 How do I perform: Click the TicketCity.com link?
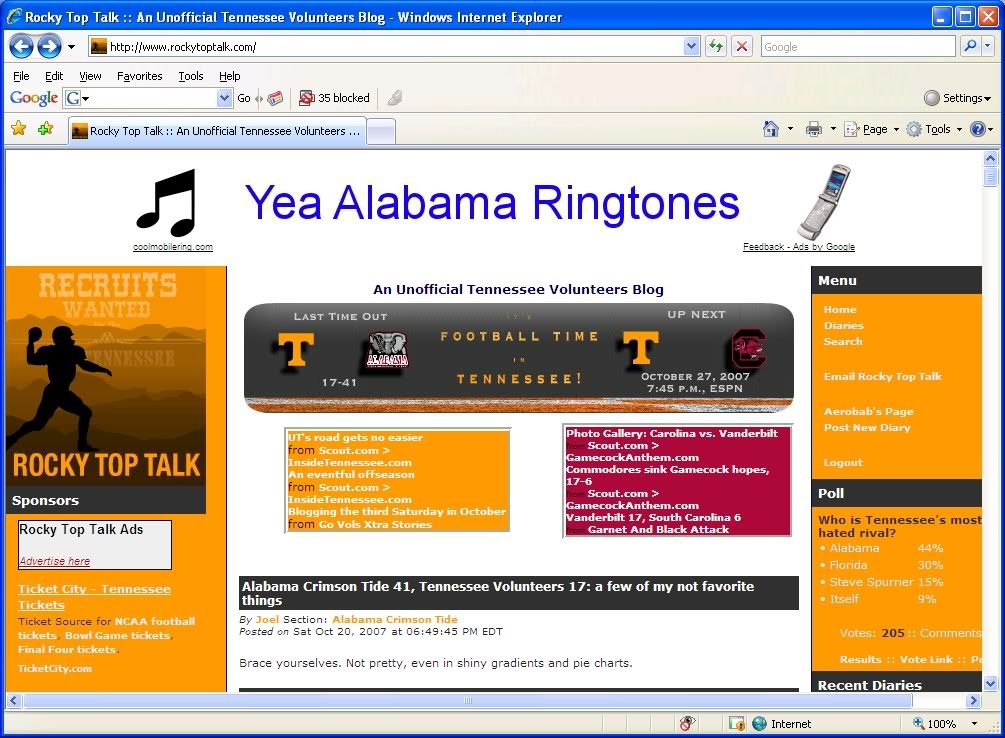click(55, 668)
